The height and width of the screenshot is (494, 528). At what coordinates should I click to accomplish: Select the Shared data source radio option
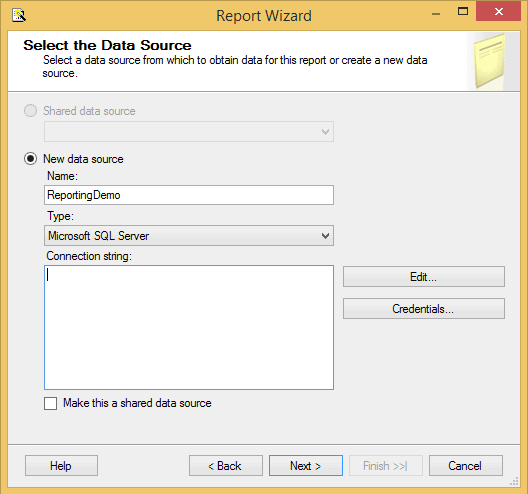point(30,110)
